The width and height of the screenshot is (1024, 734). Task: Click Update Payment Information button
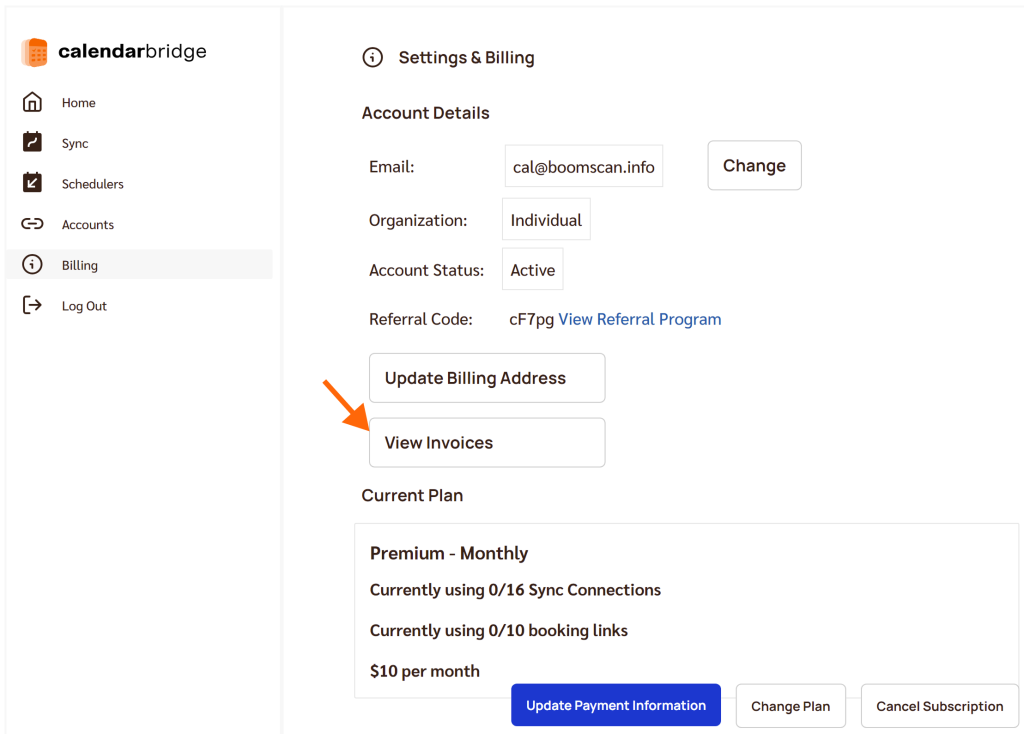616,705
